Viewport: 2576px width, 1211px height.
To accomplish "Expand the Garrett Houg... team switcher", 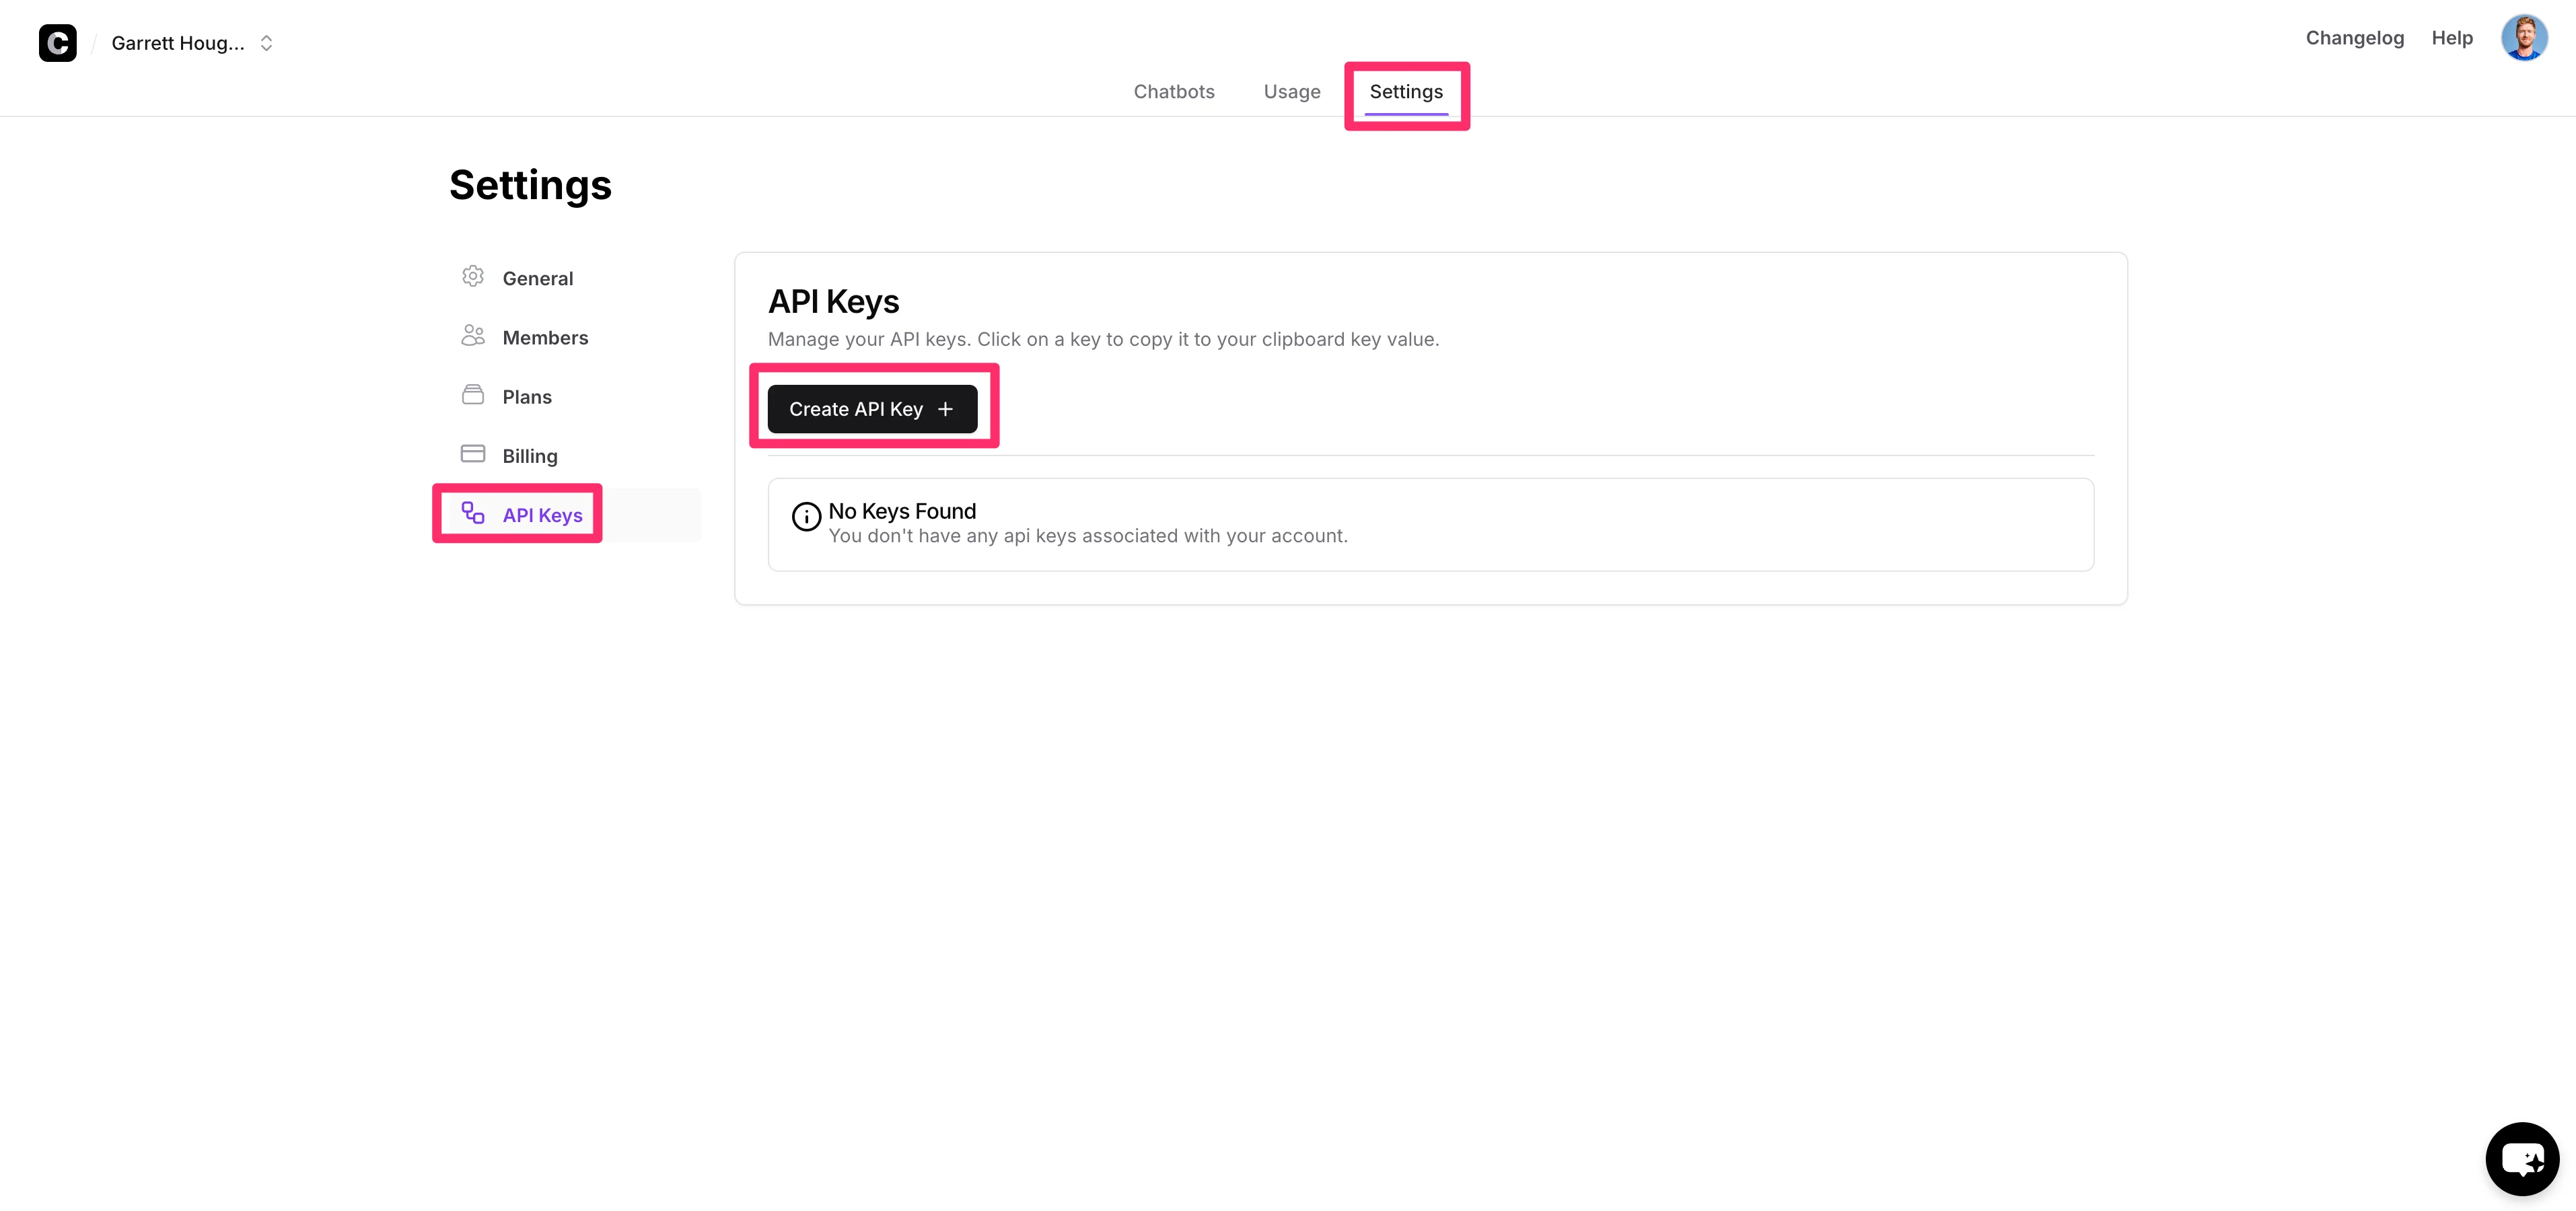I will pyautogui.click(x=178, y=43).
